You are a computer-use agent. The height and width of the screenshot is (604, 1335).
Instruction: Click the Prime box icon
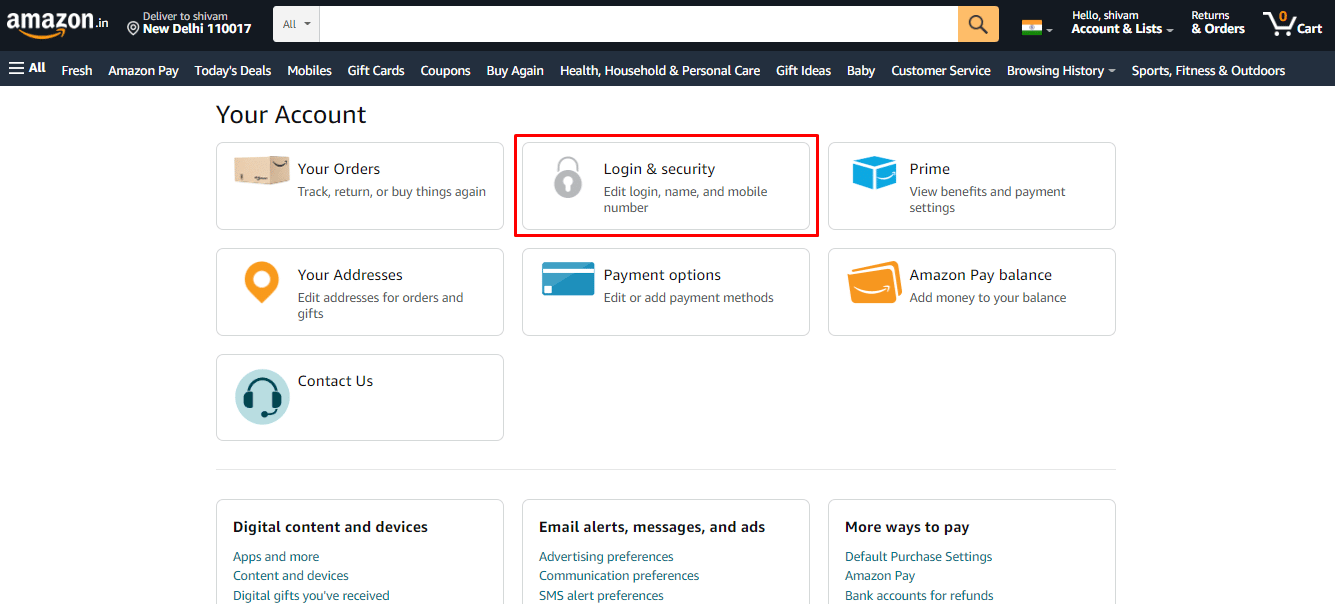pos(874,172)
